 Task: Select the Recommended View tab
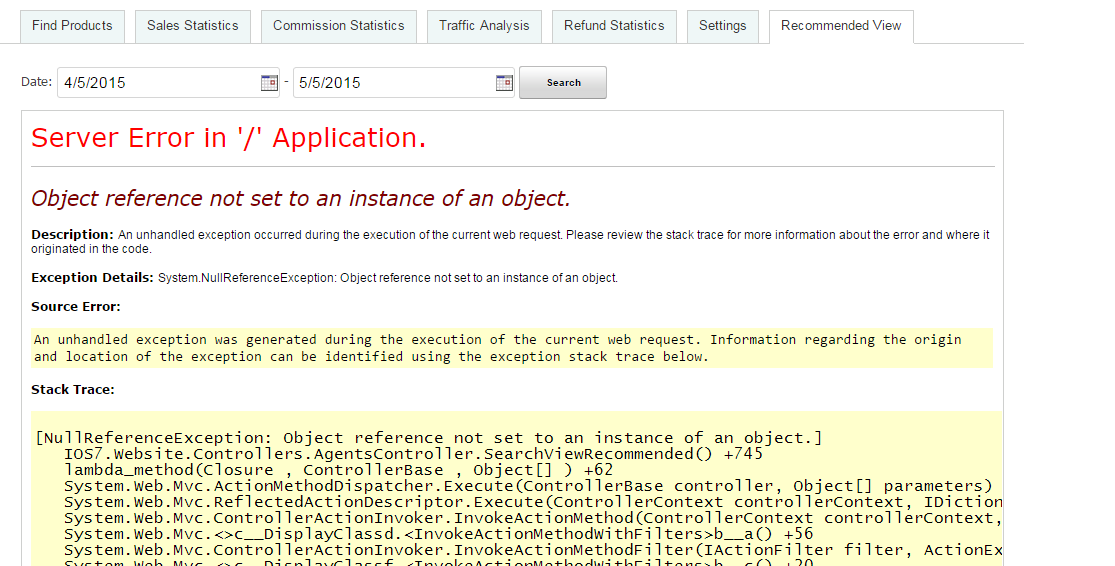(x=841, y=26)
